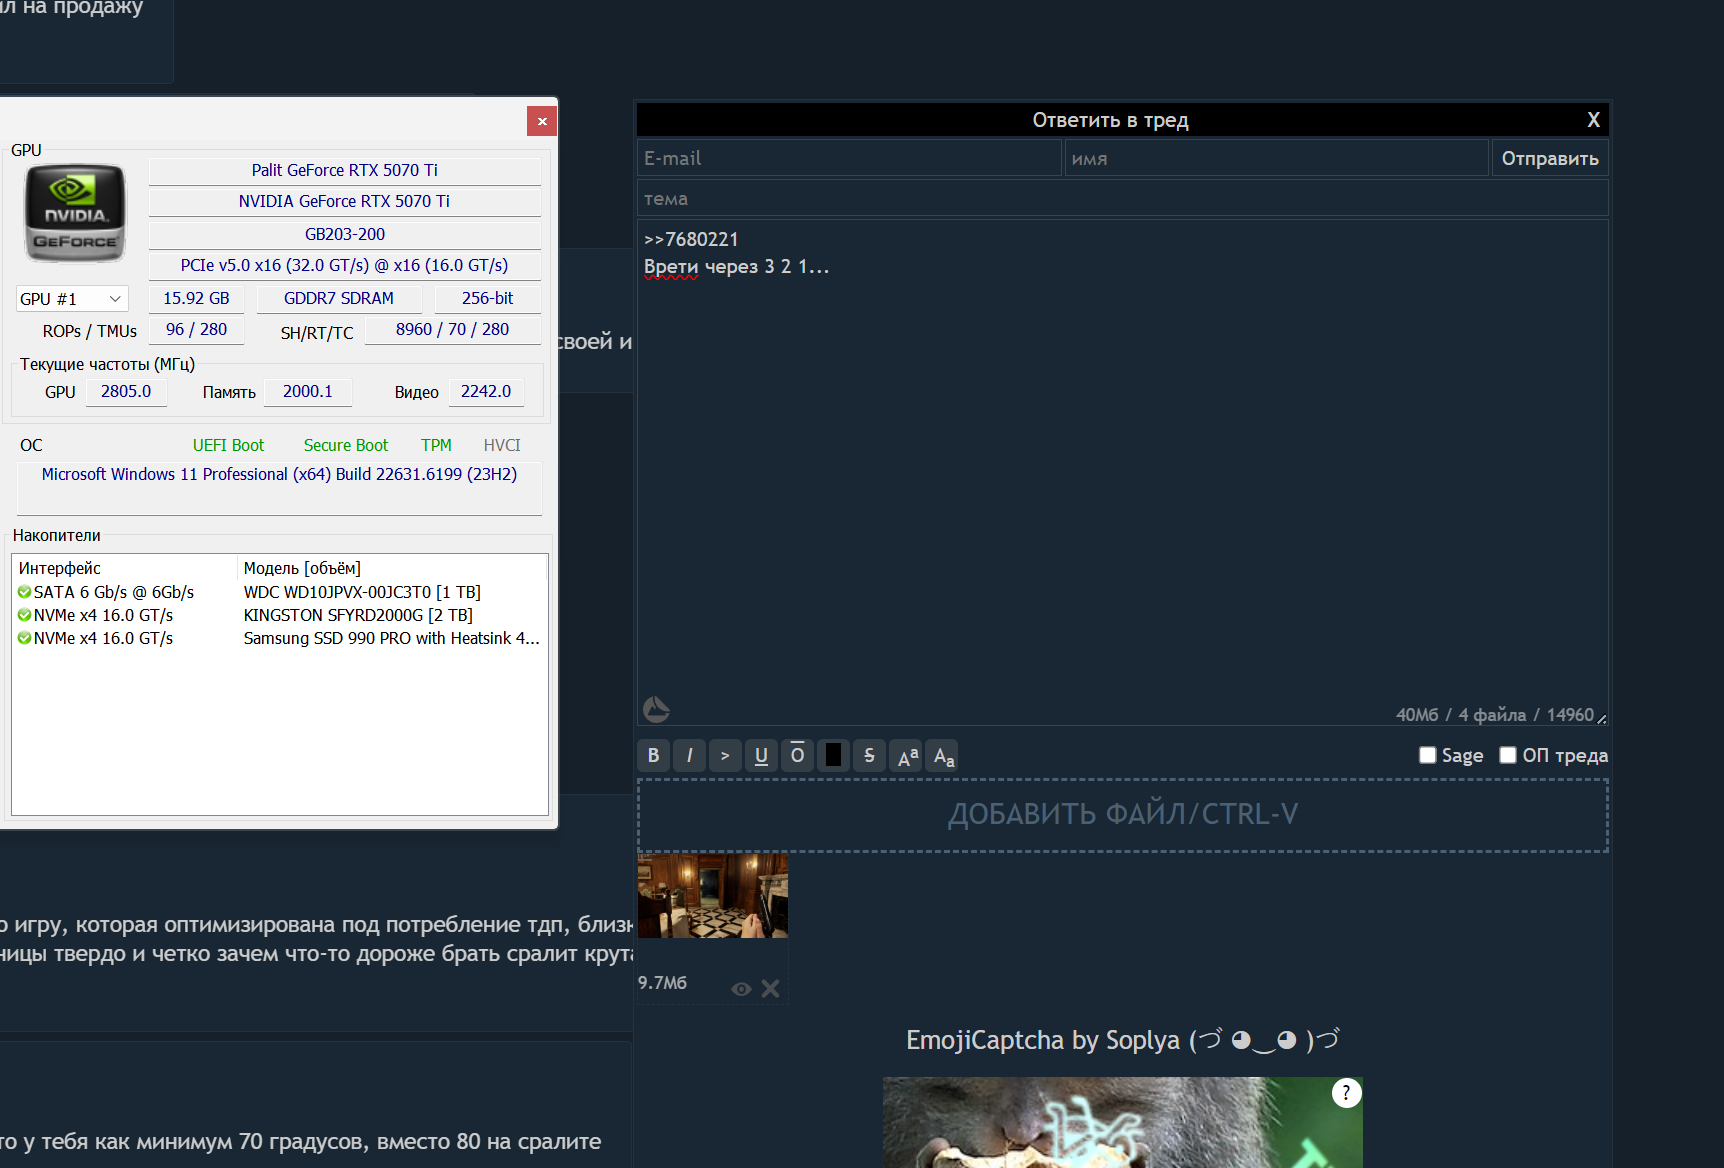
Task: Open the attached game screenshot thumbnail
Action: (713, 896)
